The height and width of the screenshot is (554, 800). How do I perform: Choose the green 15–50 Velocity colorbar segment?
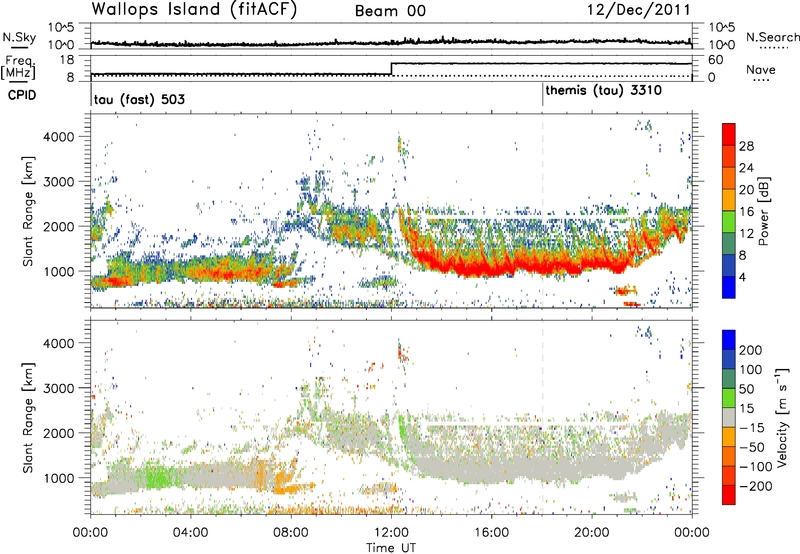click(729, 398)
